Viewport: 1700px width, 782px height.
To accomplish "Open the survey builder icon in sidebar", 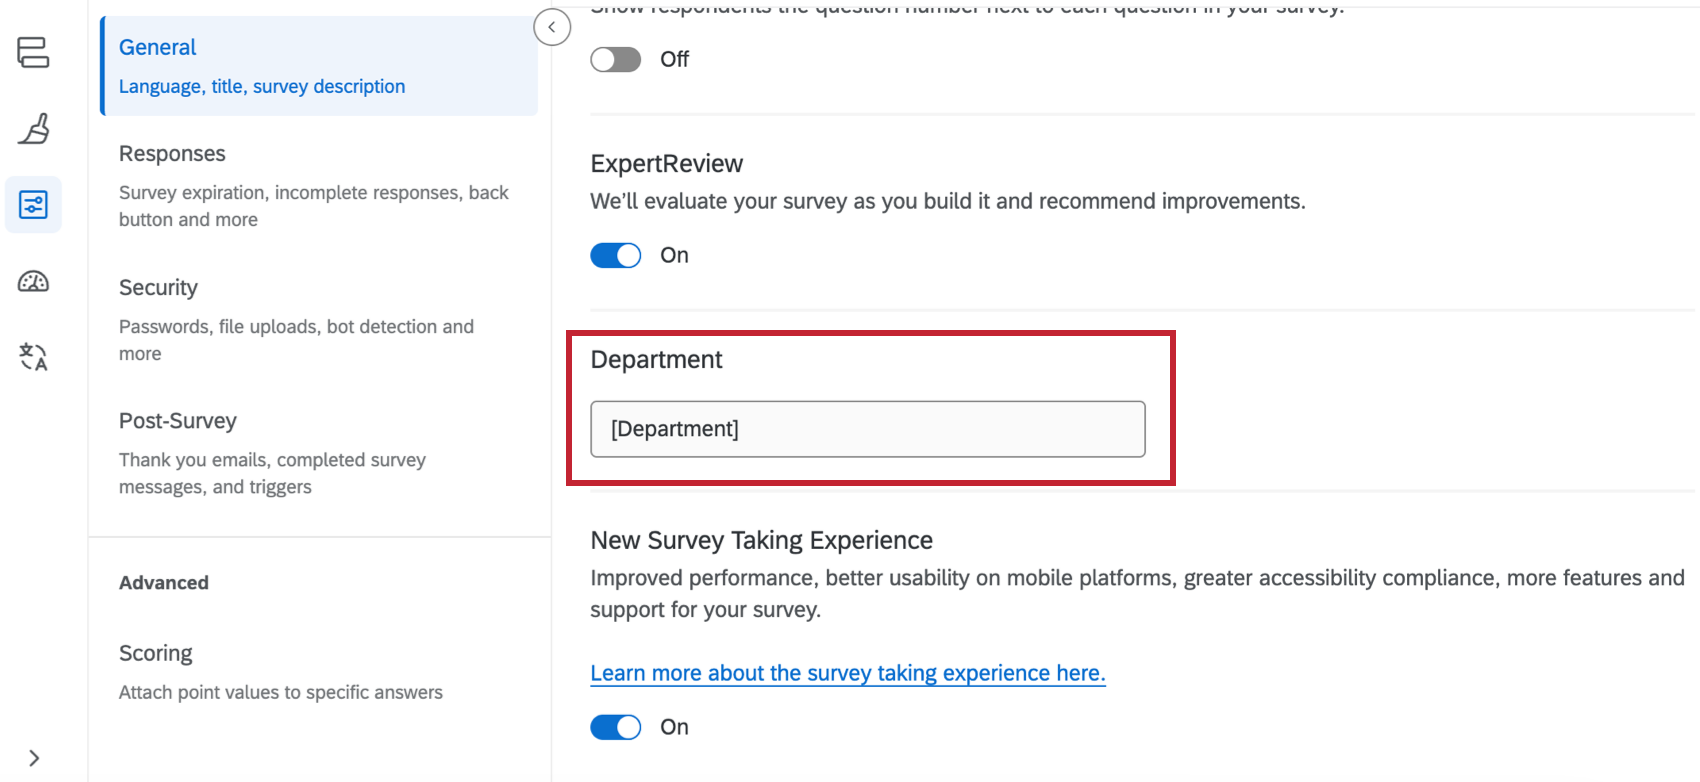I will (33, 52).
